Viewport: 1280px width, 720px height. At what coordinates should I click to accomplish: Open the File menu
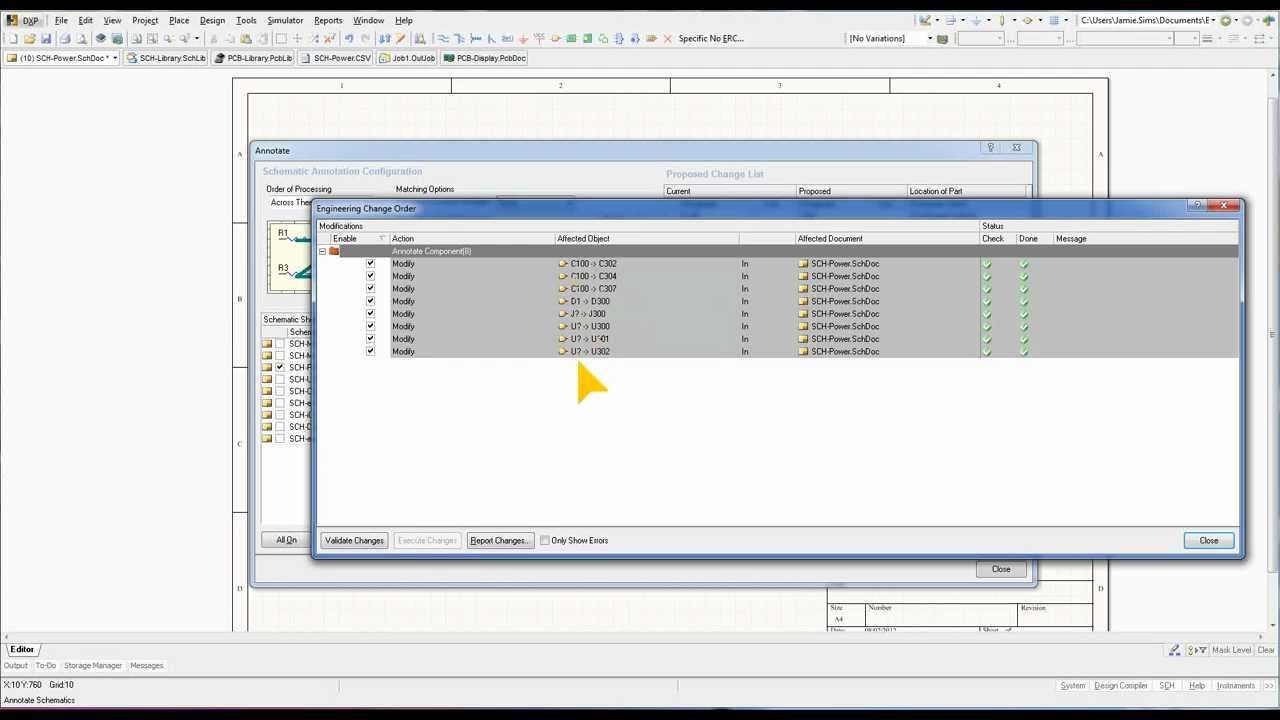[61, 20]
